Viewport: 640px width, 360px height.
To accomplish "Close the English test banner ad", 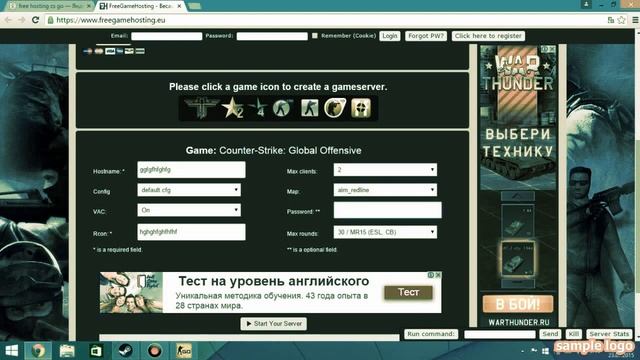I will (438, 275).
